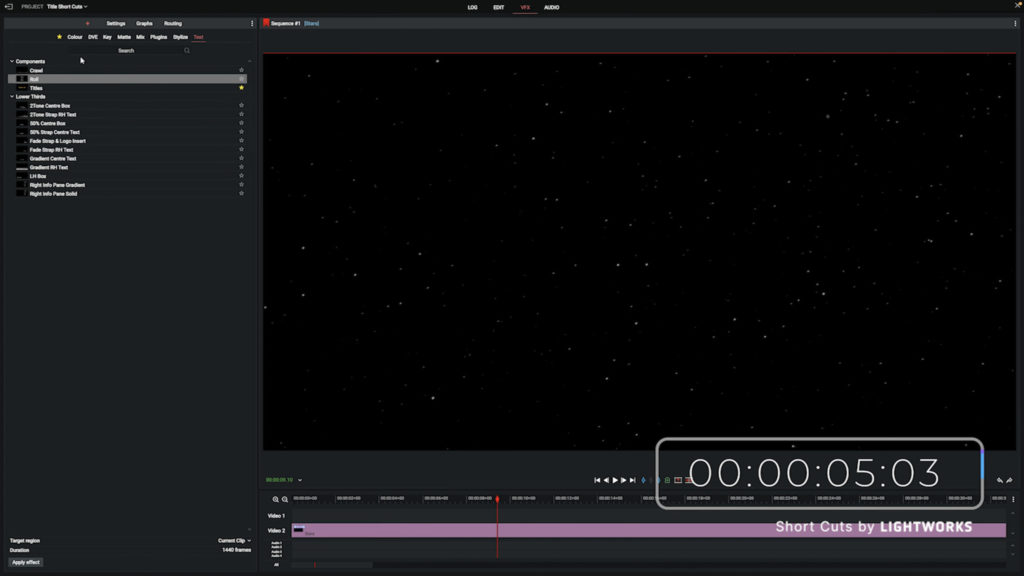This screenshot has width=1024, height=576.
Task: Open the effects panel three-dot menu
Action: pos(251,23)
